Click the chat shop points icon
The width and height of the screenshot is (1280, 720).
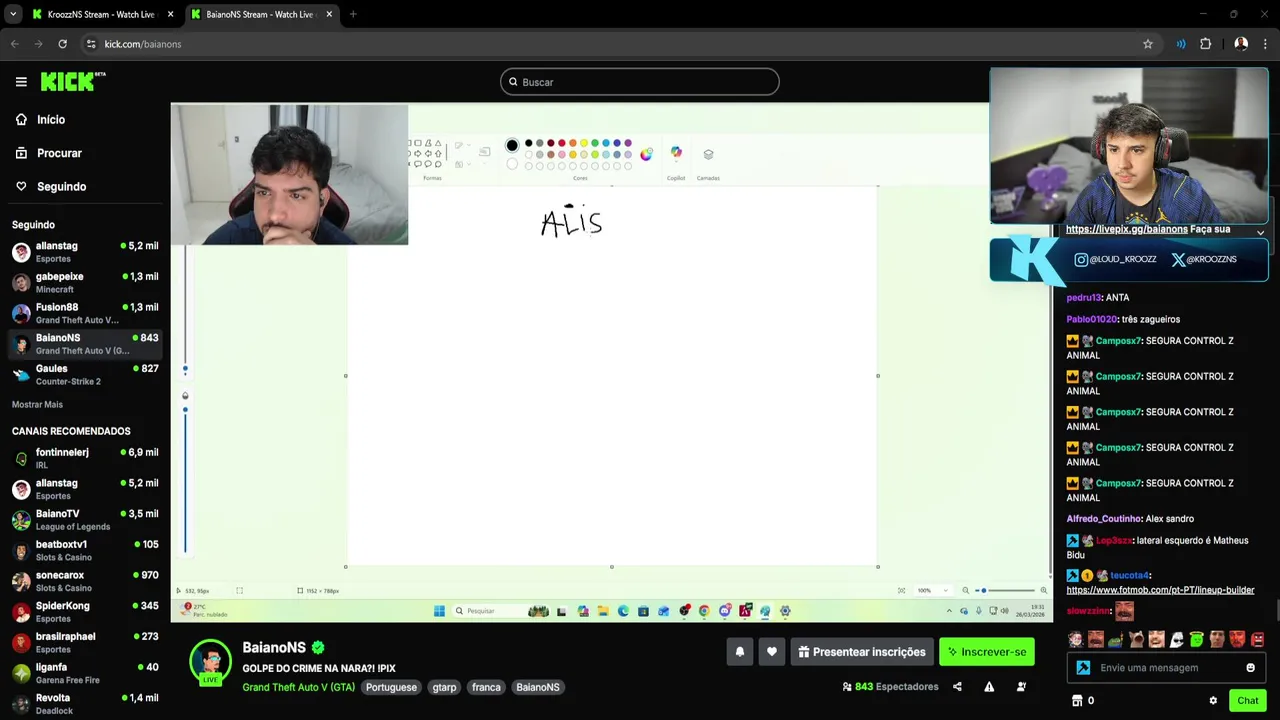1077,701
